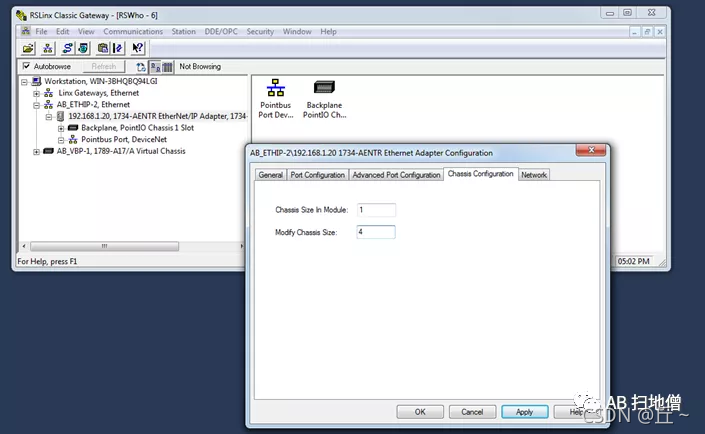Image resolution: width=705 pixels, height=434 pixels.
Task: Switch to the Advanced Port Configuration tab
Action: click(x=396, y=175)
